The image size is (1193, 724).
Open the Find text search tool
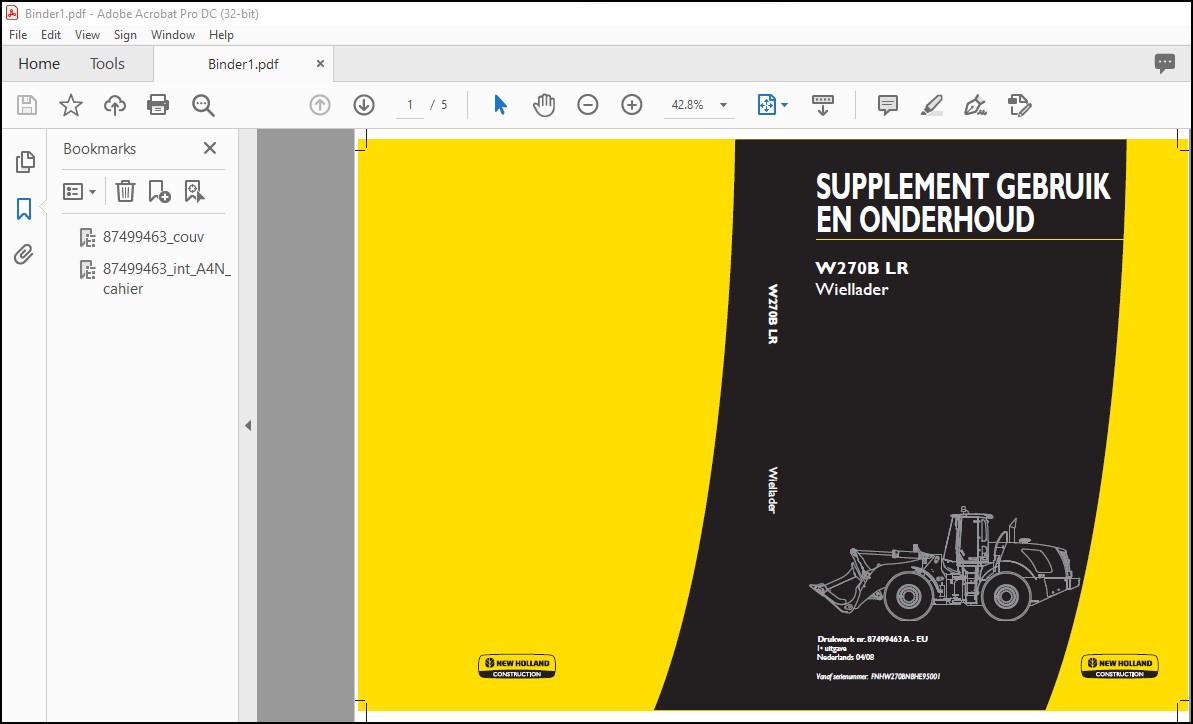click(x=203, y=105)
